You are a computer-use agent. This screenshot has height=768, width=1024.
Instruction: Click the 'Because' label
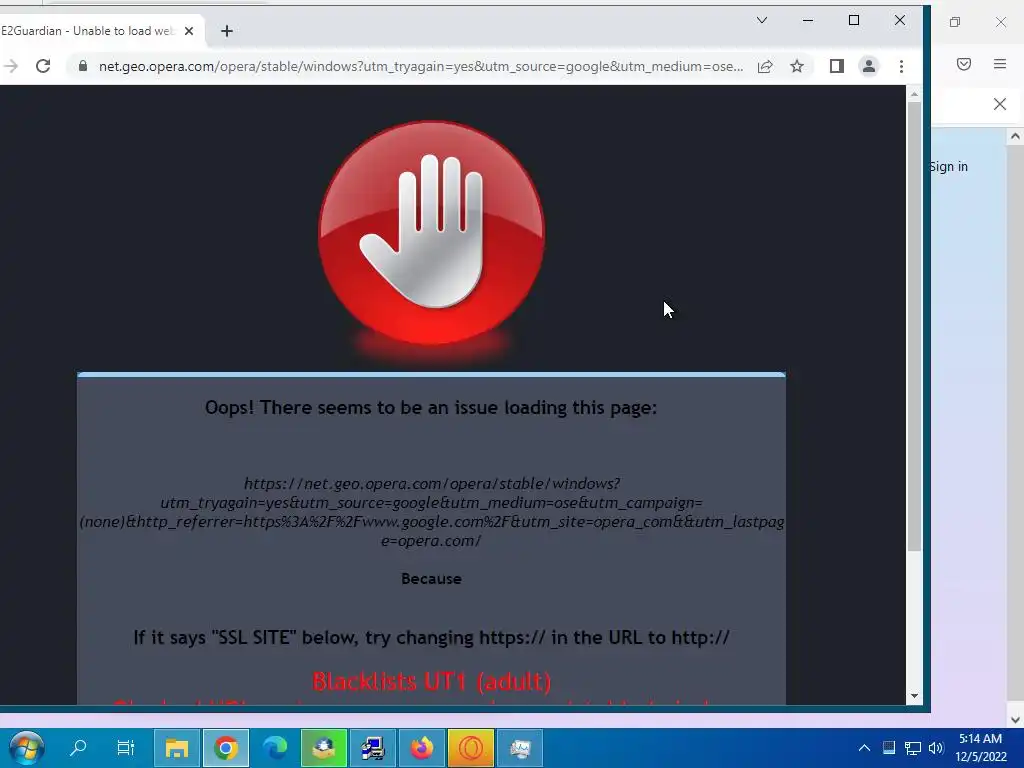(431, 579)
